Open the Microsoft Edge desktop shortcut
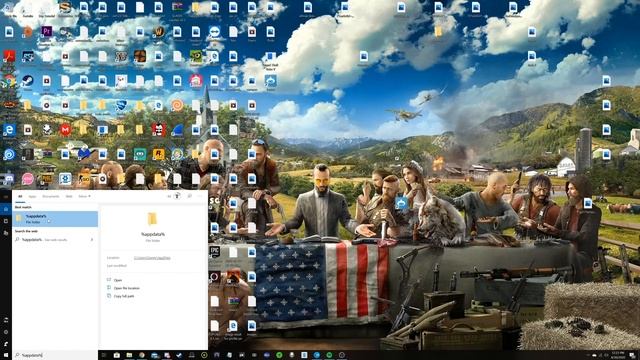This screenshot has height=360, width=640. 9,130
